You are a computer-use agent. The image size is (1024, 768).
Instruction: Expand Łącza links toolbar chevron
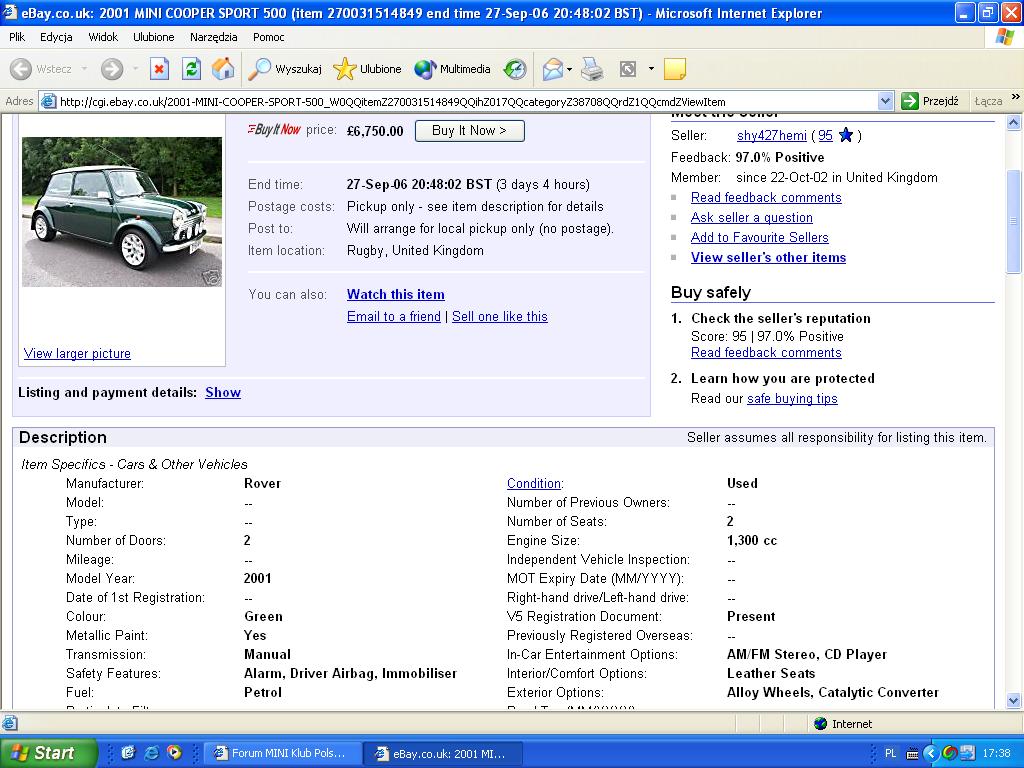1016,97
